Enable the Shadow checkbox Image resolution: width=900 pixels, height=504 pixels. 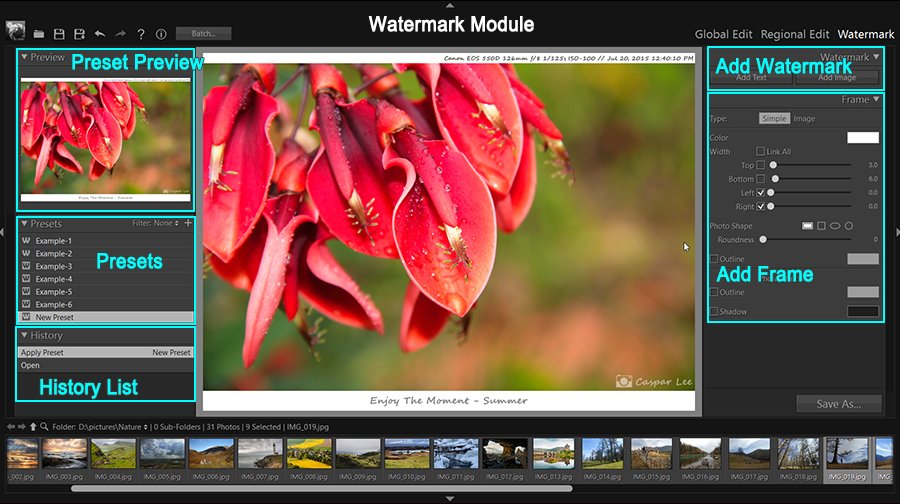click(714, 312)
